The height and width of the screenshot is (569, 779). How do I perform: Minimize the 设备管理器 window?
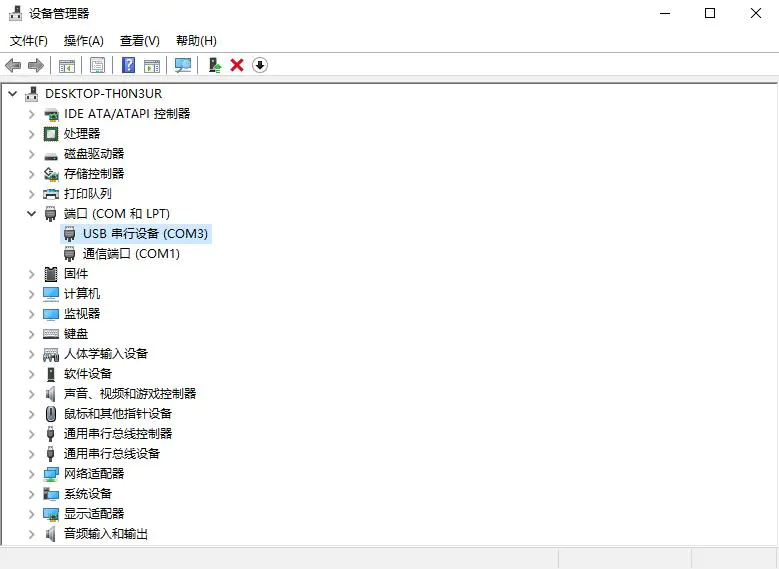coord(665,13)
